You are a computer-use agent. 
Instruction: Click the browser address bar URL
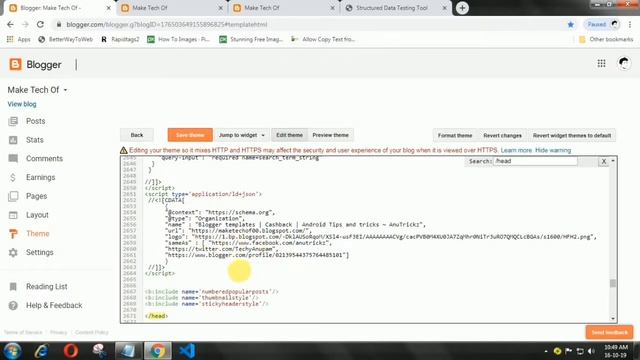click(x=167, y=24)
